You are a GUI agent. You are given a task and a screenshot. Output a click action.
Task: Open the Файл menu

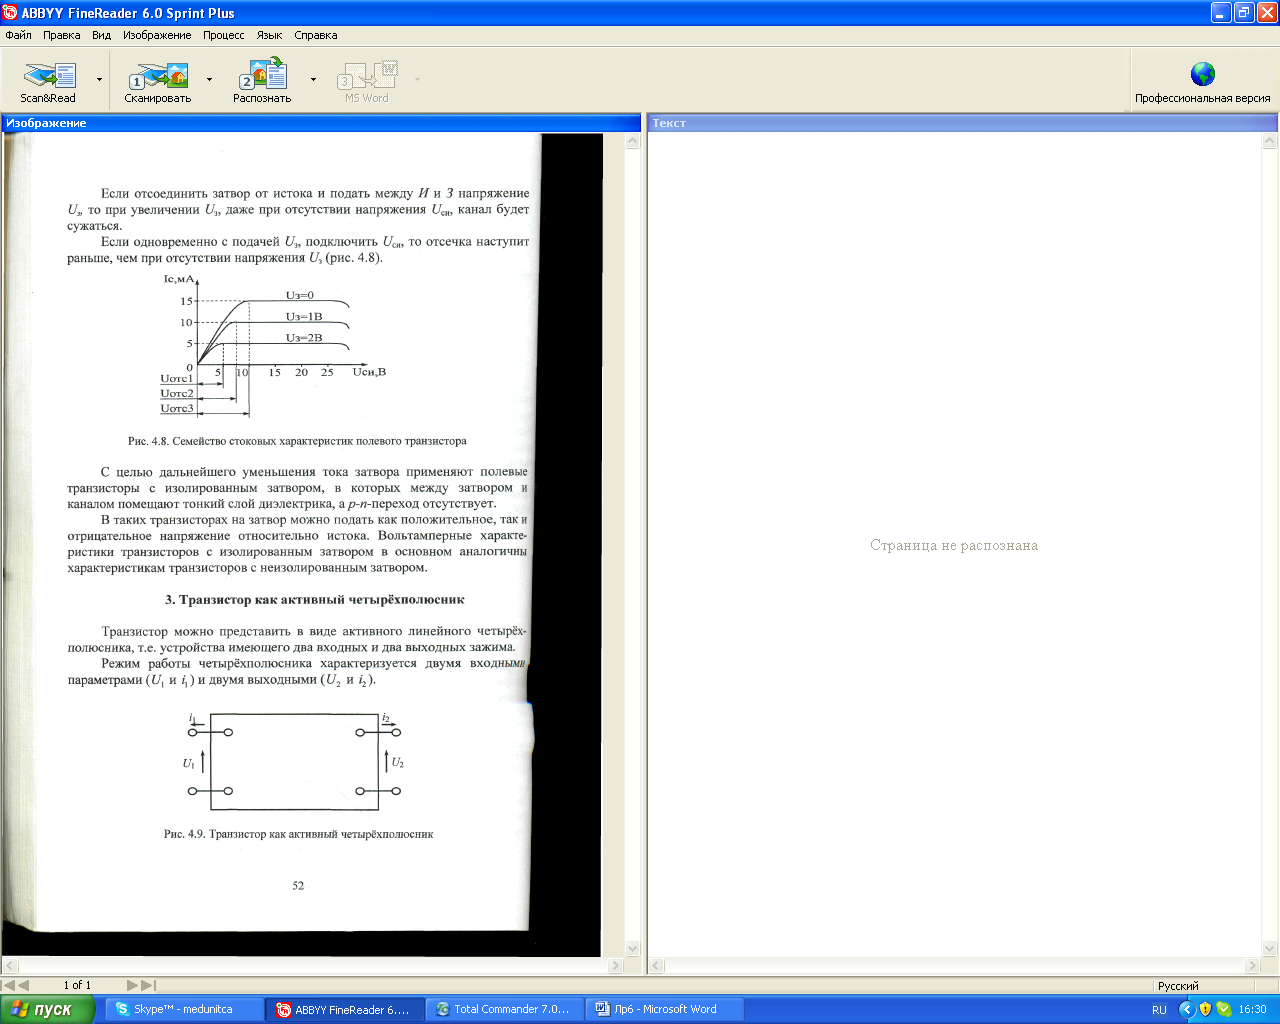click(18, 35)
